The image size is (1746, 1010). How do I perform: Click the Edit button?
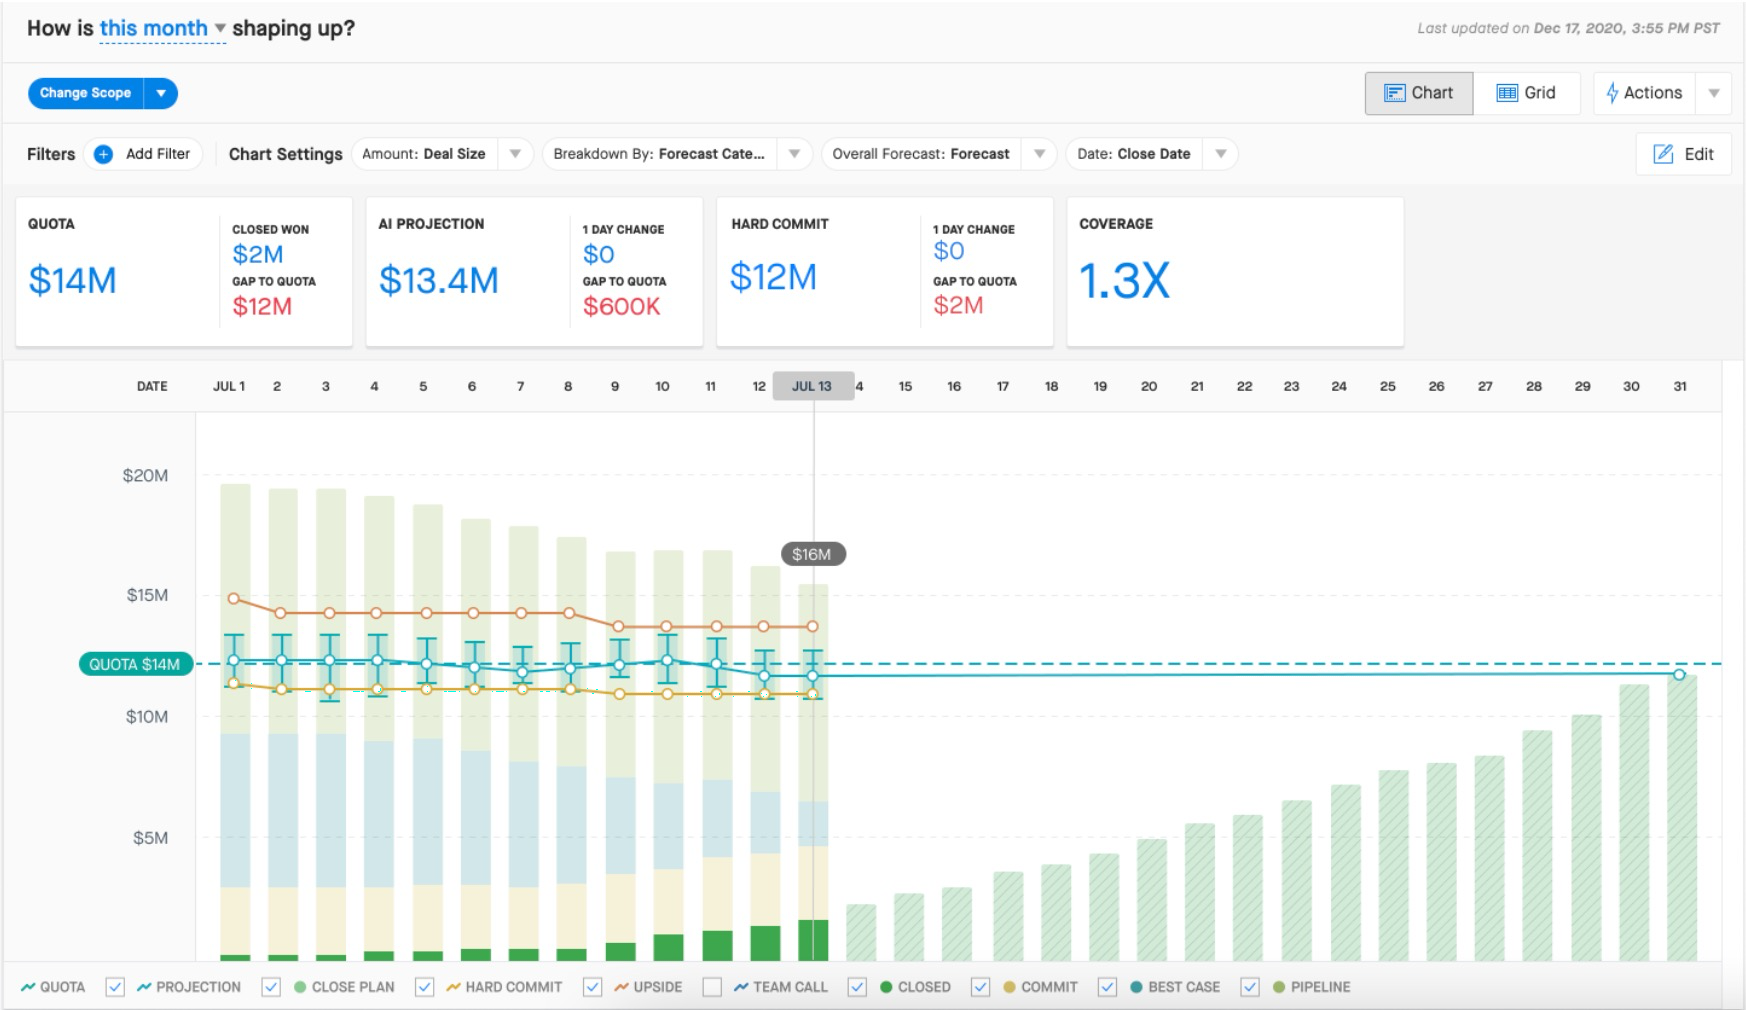[1684, 154]
